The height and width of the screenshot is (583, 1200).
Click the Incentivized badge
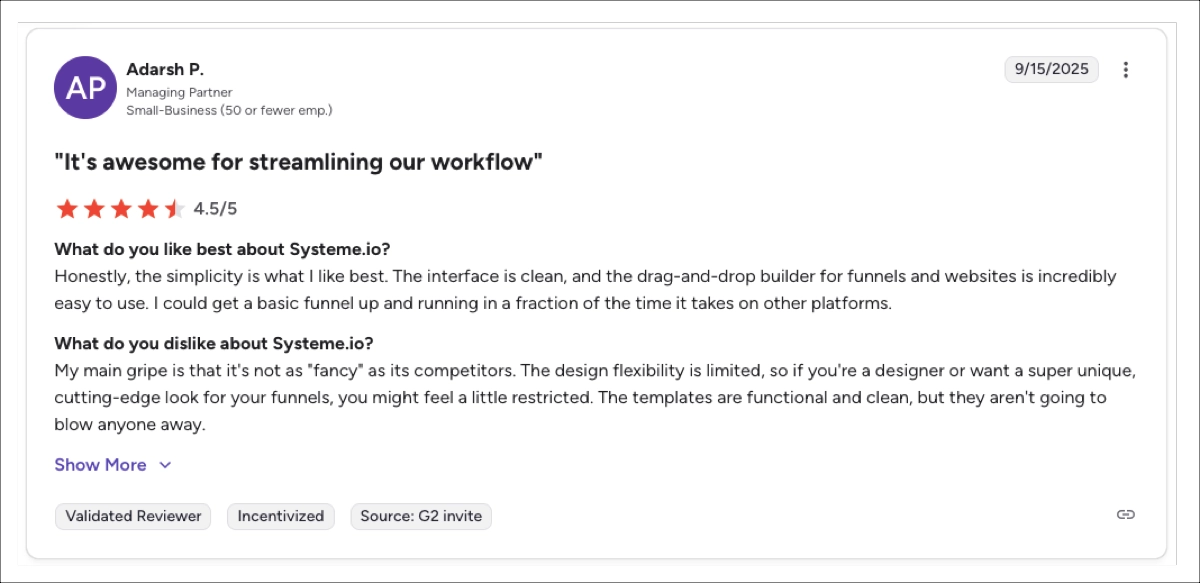(x=280, y=516)
